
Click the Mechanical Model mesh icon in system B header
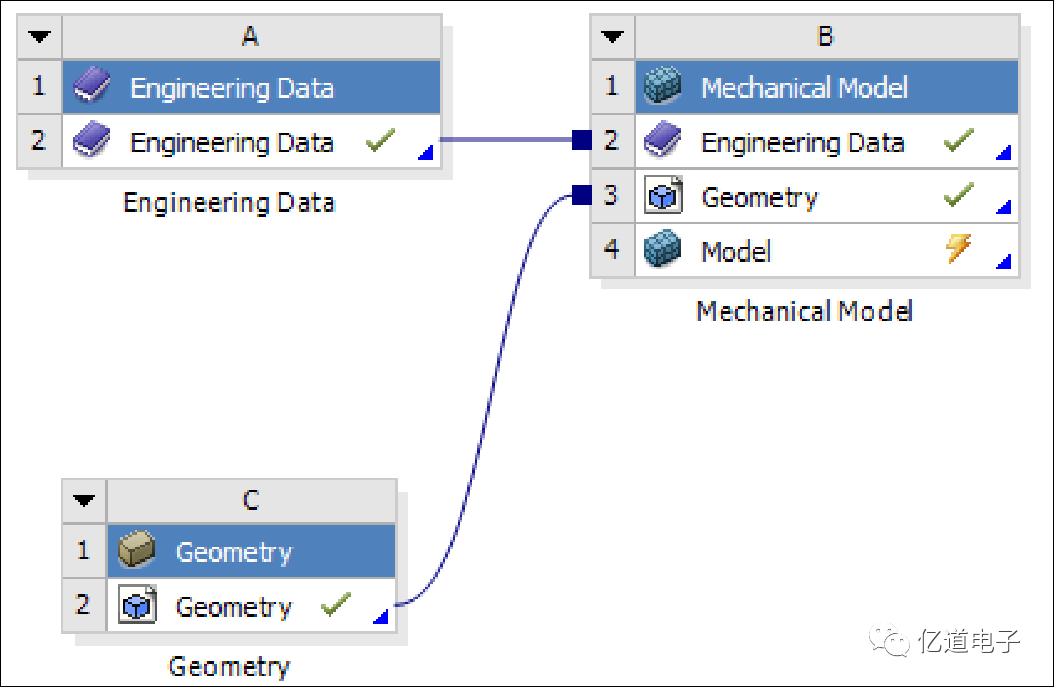click(663, 87)
